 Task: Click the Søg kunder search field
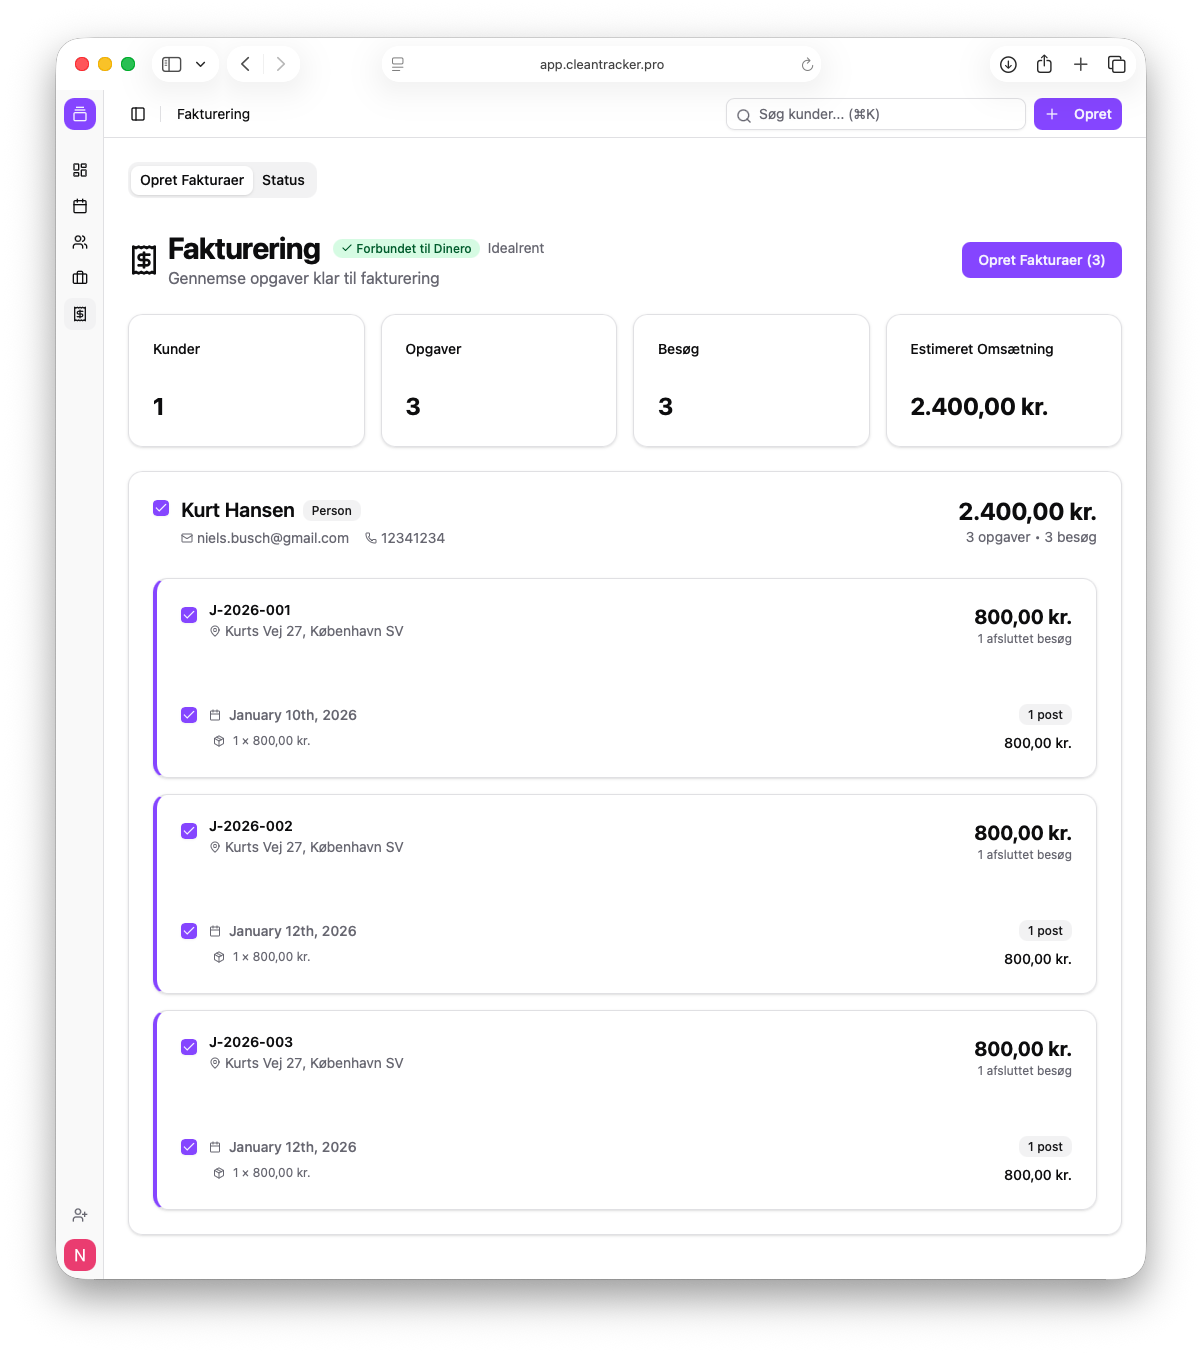pos(875,114)
